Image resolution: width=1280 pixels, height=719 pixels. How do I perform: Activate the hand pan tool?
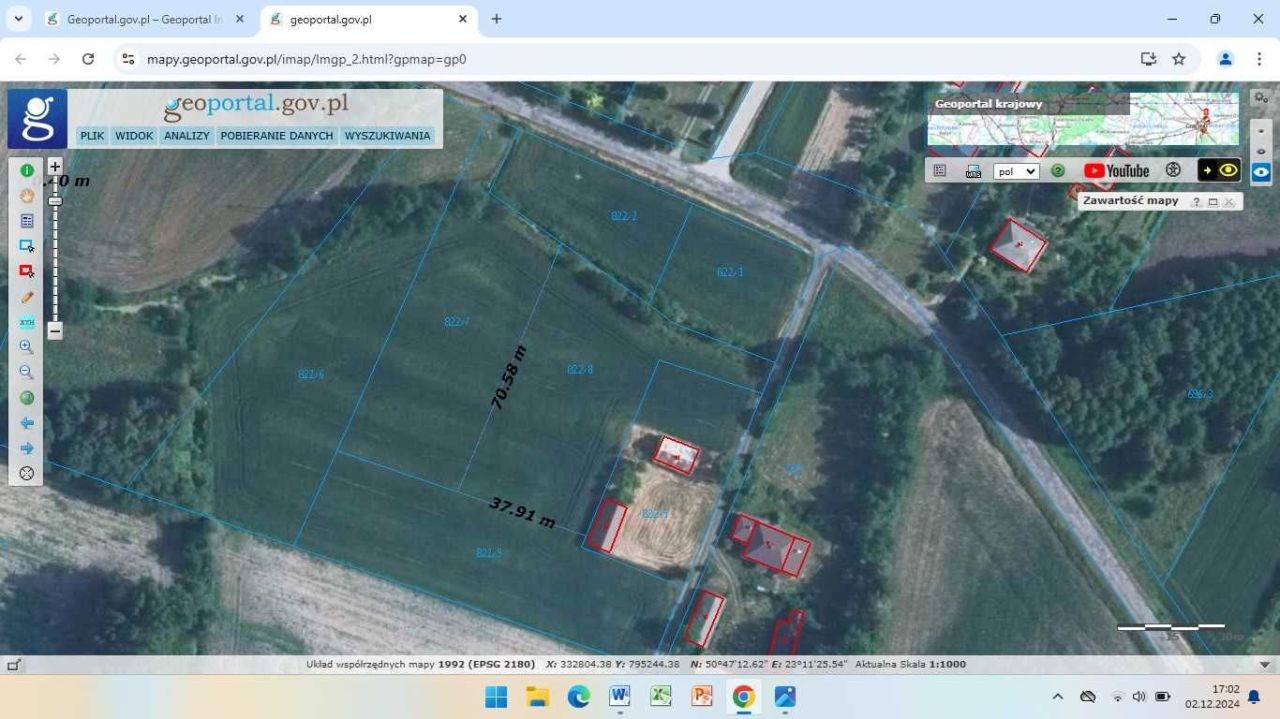[27, 196]
